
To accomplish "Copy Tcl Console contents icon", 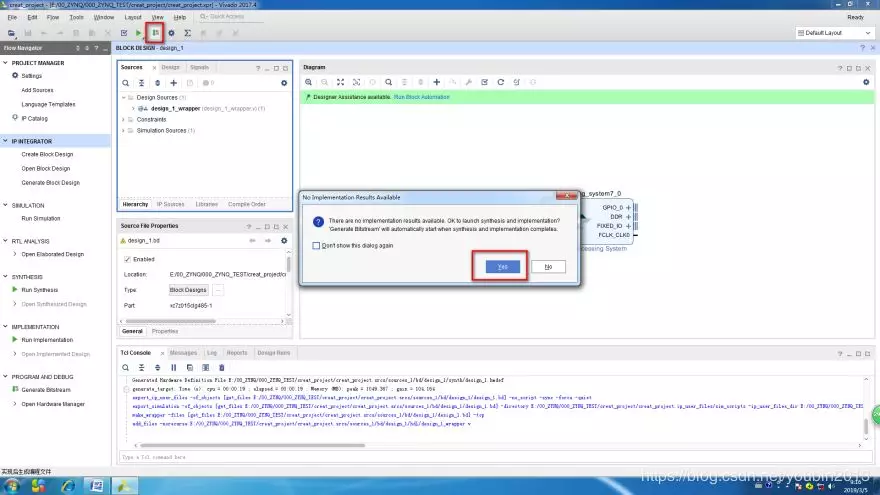I will point(190,368).
